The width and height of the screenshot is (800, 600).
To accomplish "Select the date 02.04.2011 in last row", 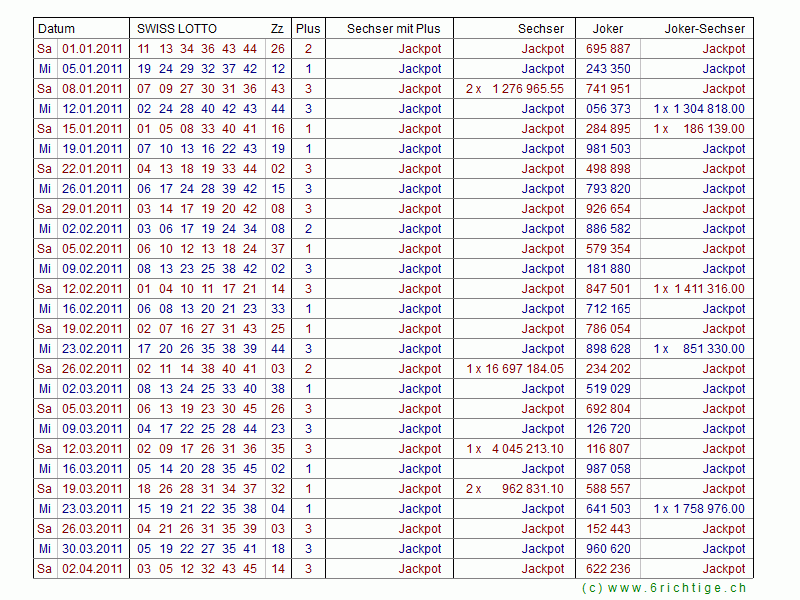I will (92, 569).
